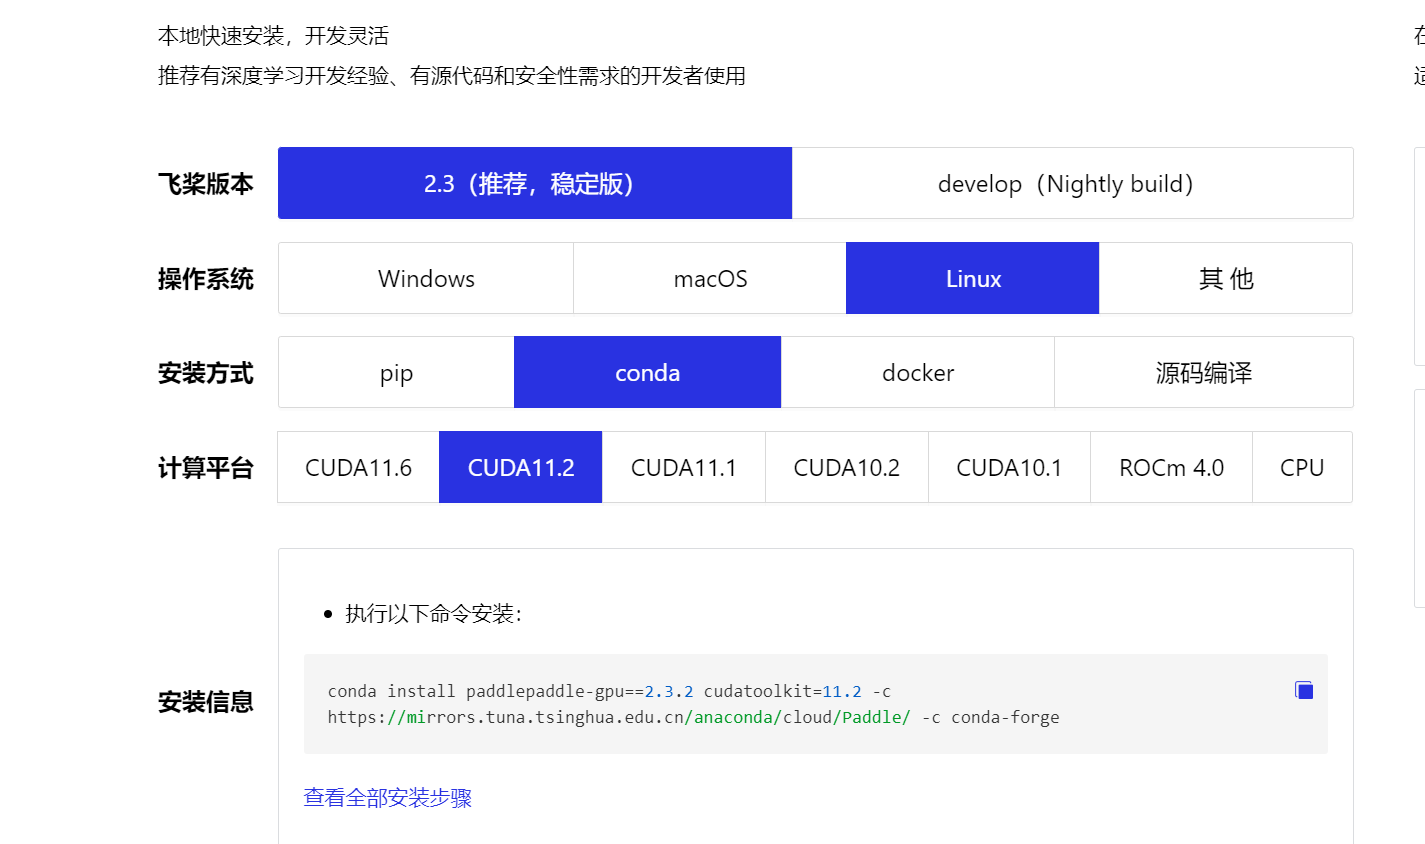Image resolution: width=1425 pixels, height=844 pixels.
Task: Pick CUDA11.6 compute platform
Action: click(x=358, y=467)
